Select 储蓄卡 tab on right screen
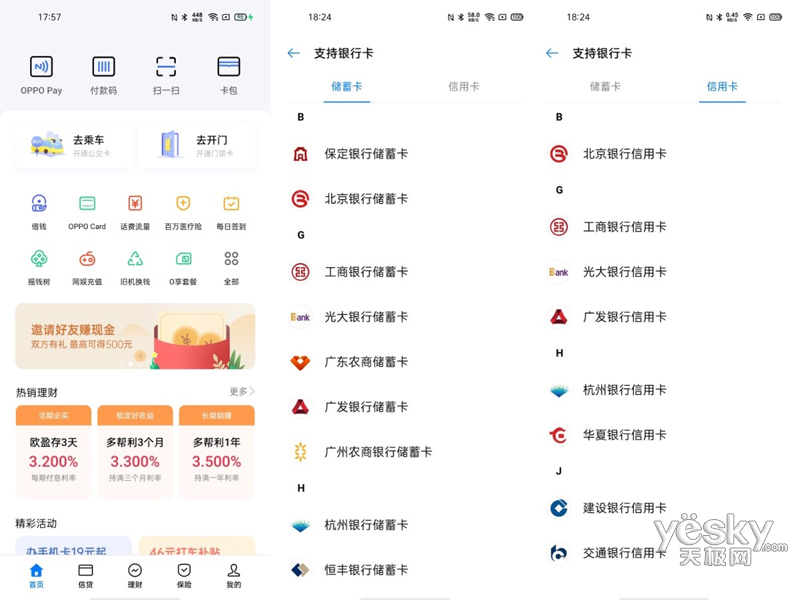 pos(605,87)
